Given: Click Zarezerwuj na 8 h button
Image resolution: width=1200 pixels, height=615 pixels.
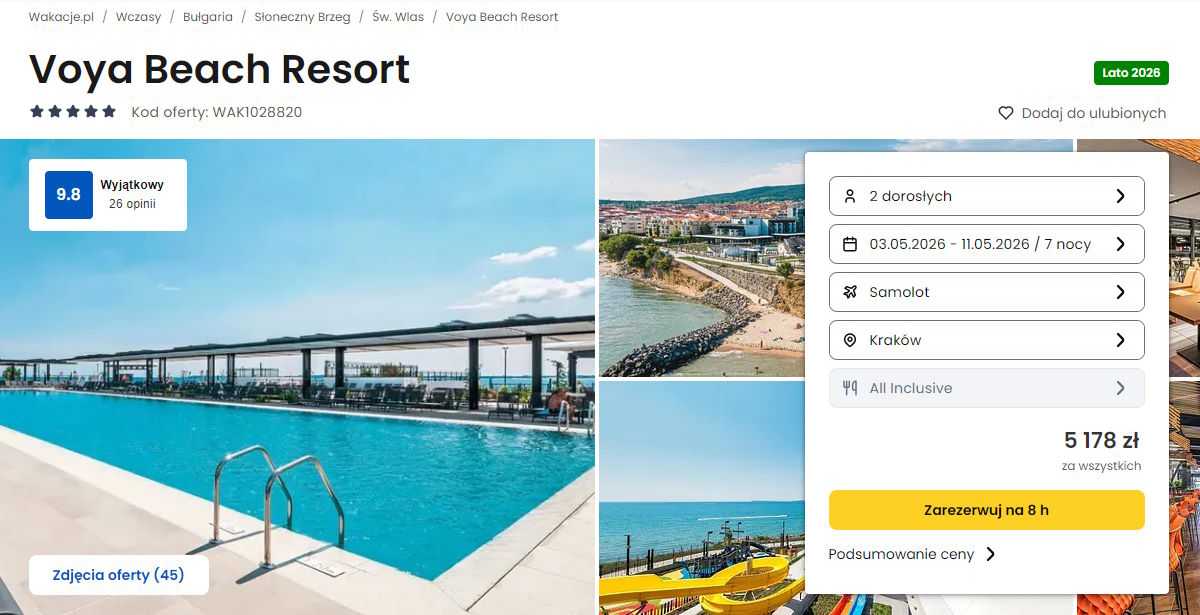Looking at the screenshot, I should point(986,510).
